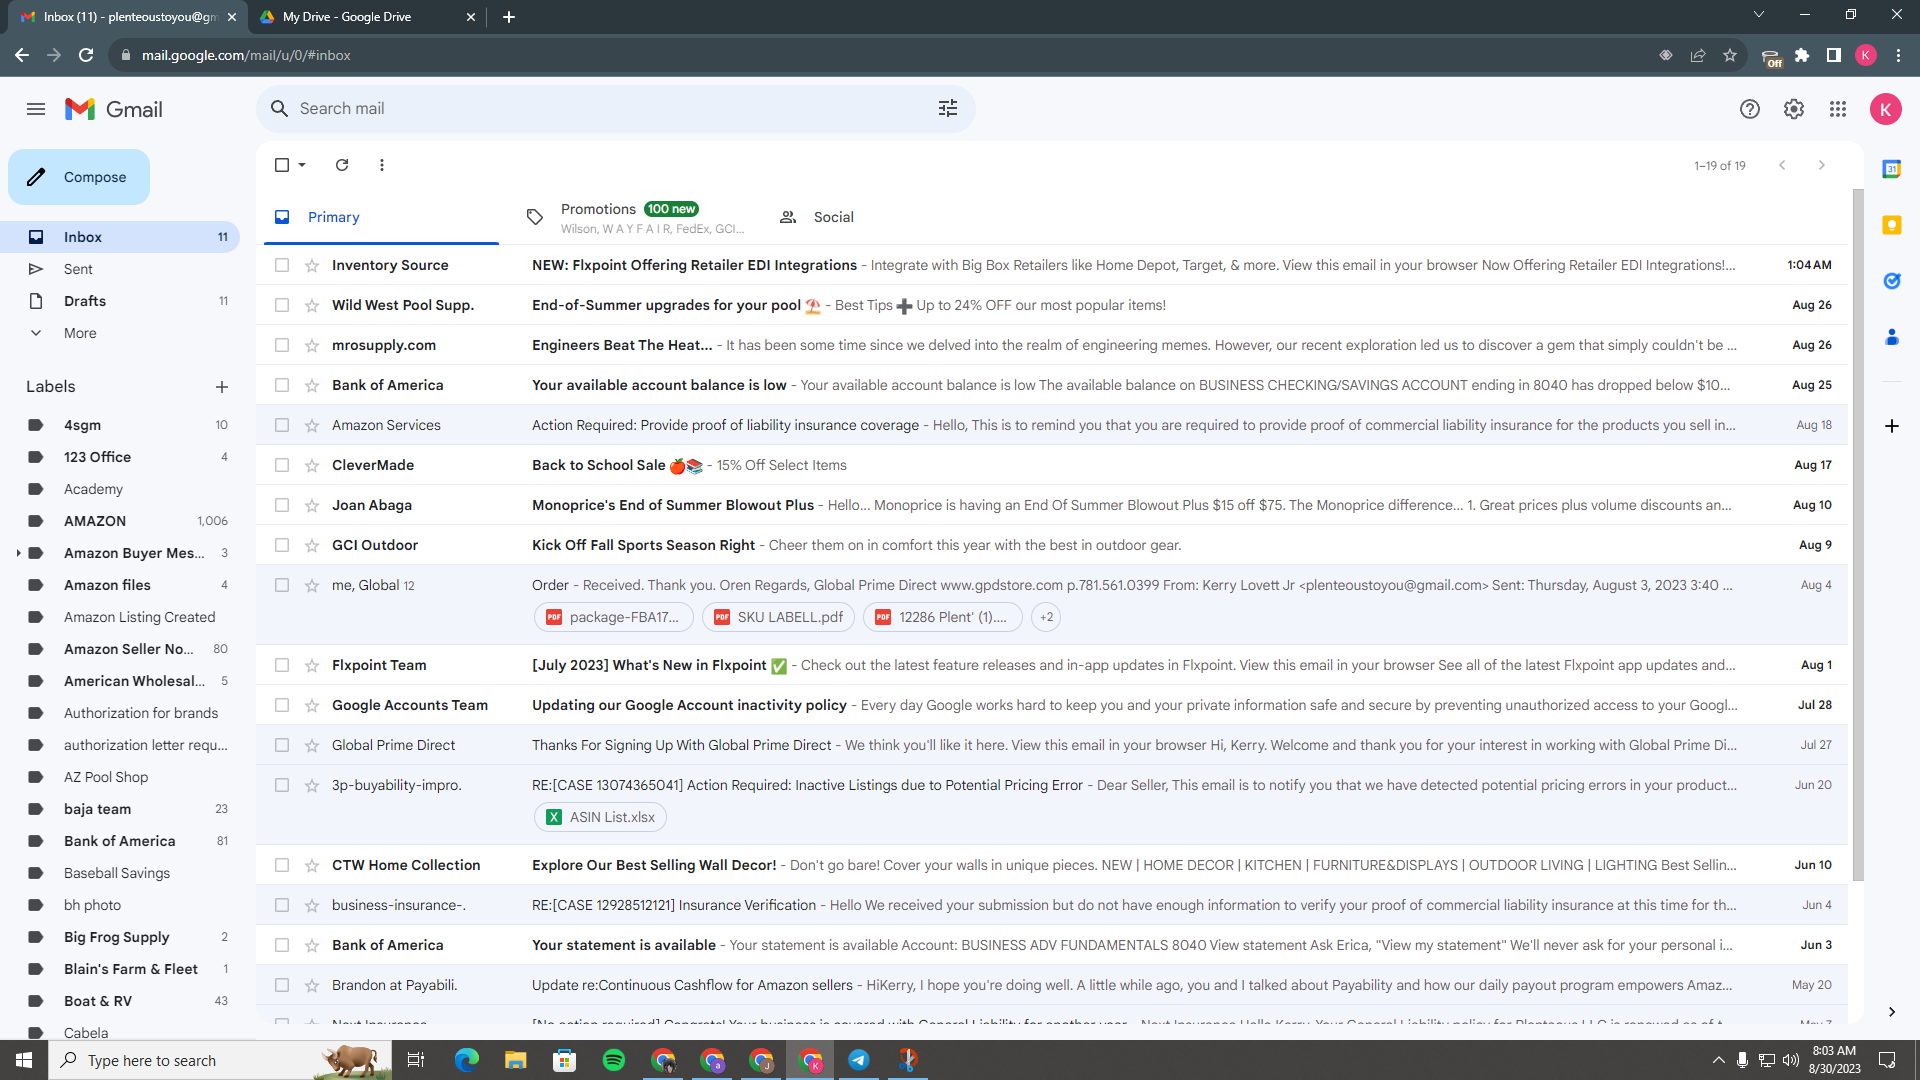The width and height of the screenshot is (1920, 1080).
Task: Open the Google apps grid
Action: coord(1838,109)
